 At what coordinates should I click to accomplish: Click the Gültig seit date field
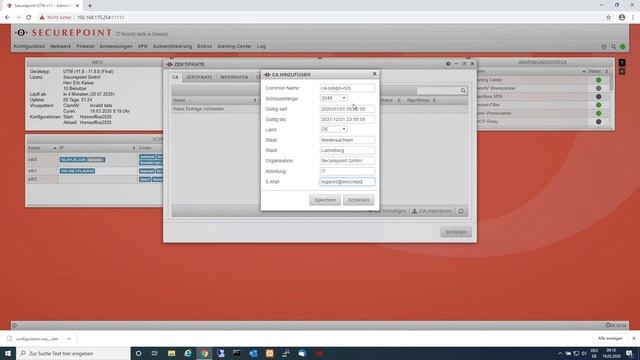point(347,109)
